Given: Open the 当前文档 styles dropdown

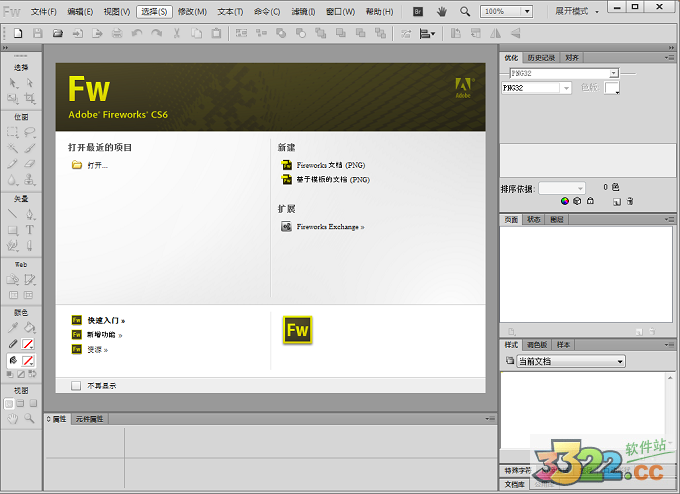Looking at the screenshot, I should (571, 361).
